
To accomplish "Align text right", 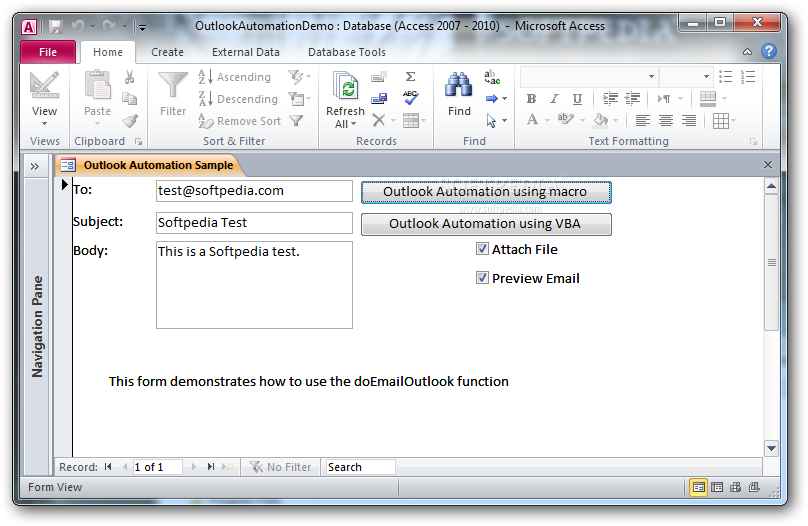I will click(689, 121).
